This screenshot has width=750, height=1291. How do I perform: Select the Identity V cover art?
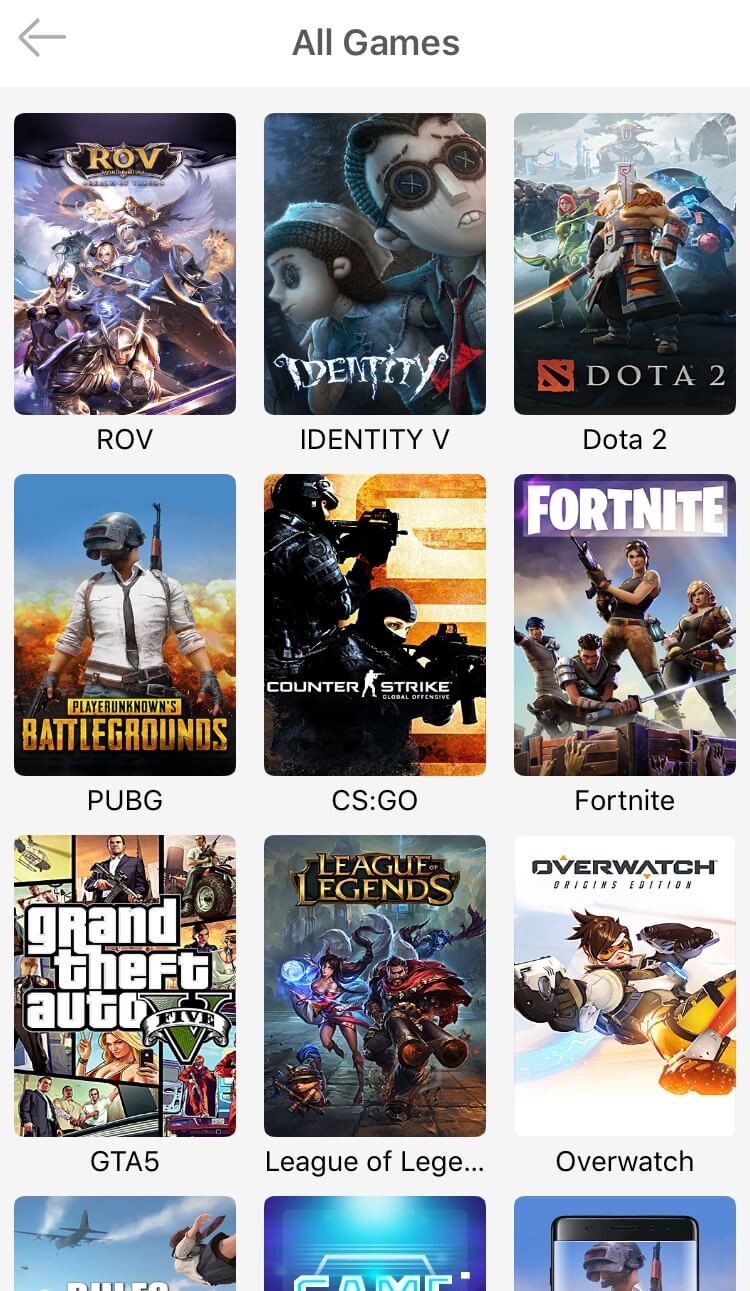click(375, 264)
